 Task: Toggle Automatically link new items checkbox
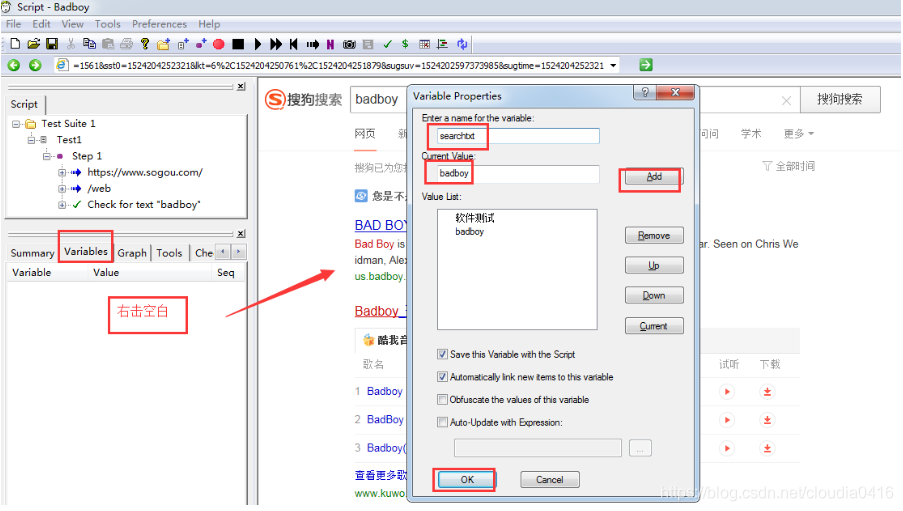[x=442, y=377]
